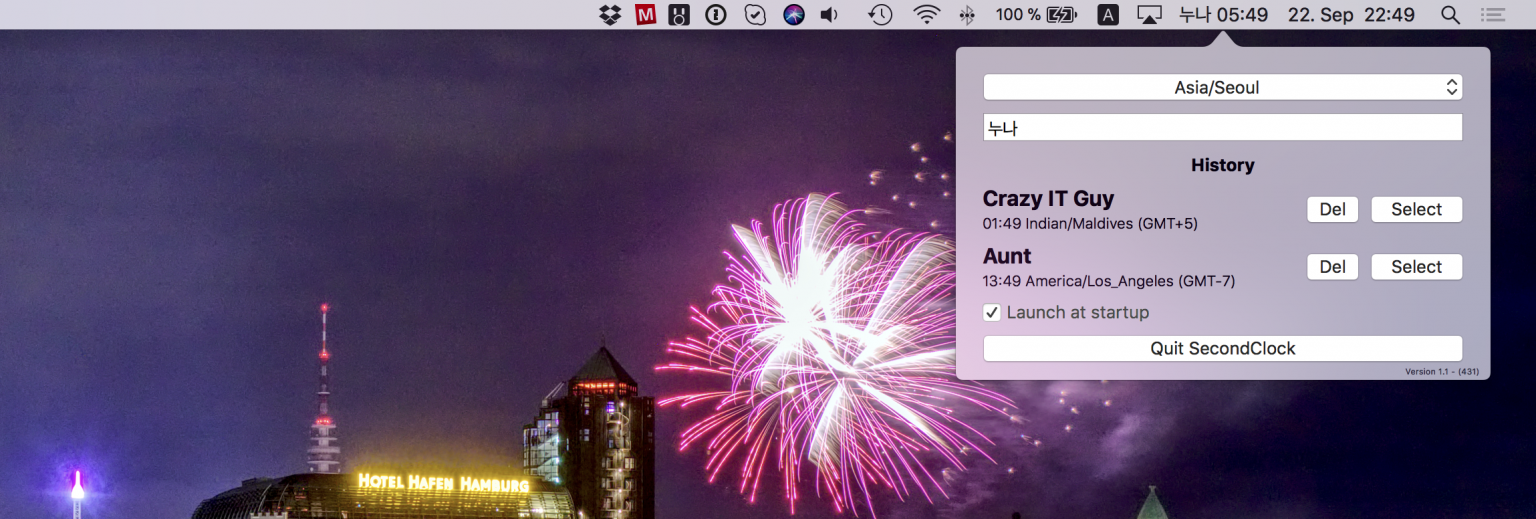Open Siri from the menu bar
1536x519 pixels.
pos(794,15)
